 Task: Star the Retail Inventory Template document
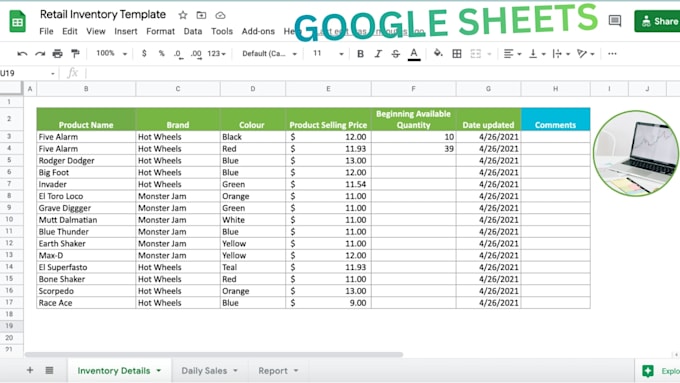pos(183,15)
